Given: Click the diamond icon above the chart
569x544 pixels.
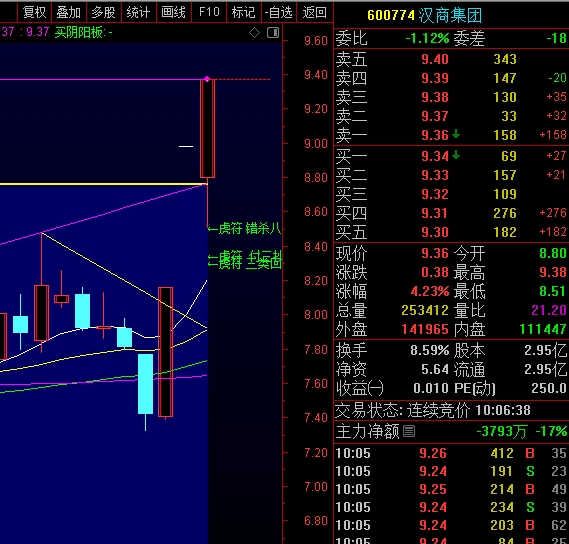Looking at the screenshot, I should (x=254, y=33).
